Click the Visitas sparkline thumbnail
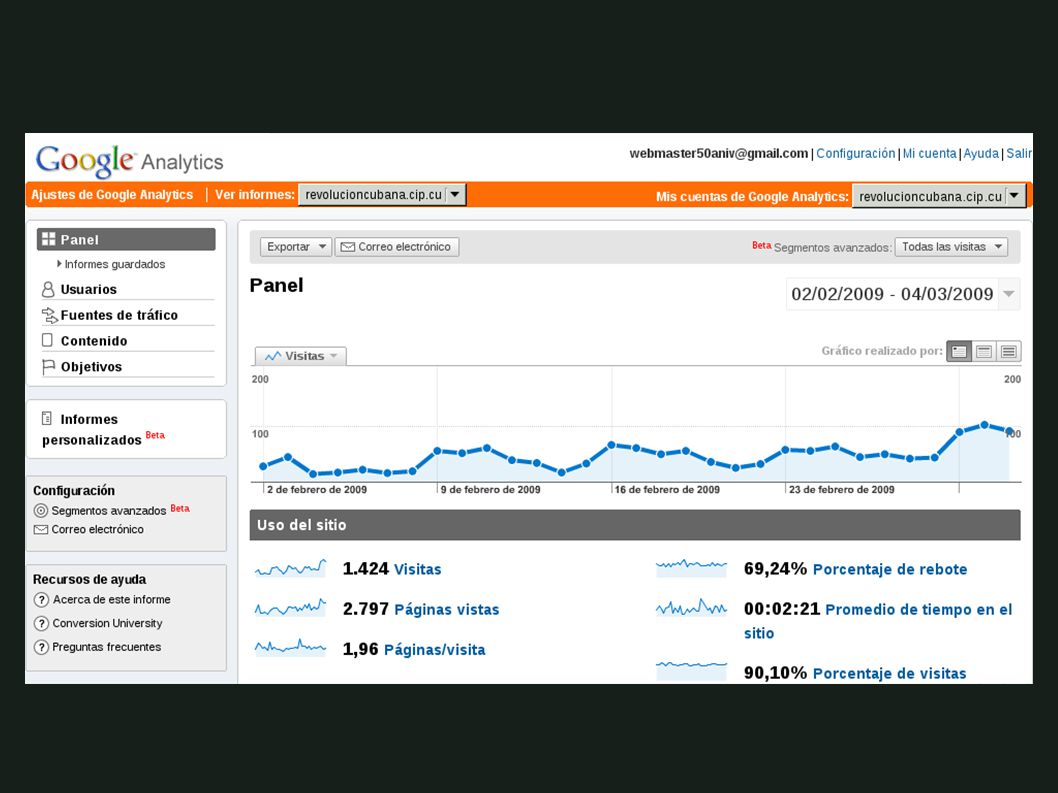The image size is (1058, 793). (x=290, y=569)
